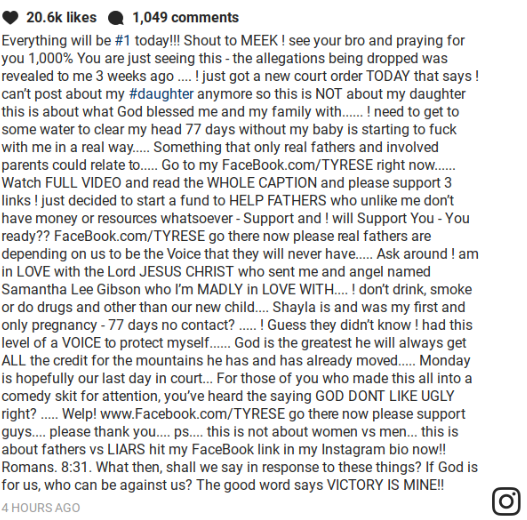Click the 4 HOURS AGO timestamp
This screenshot has width=527, height=520.
[x=41, y=508]
